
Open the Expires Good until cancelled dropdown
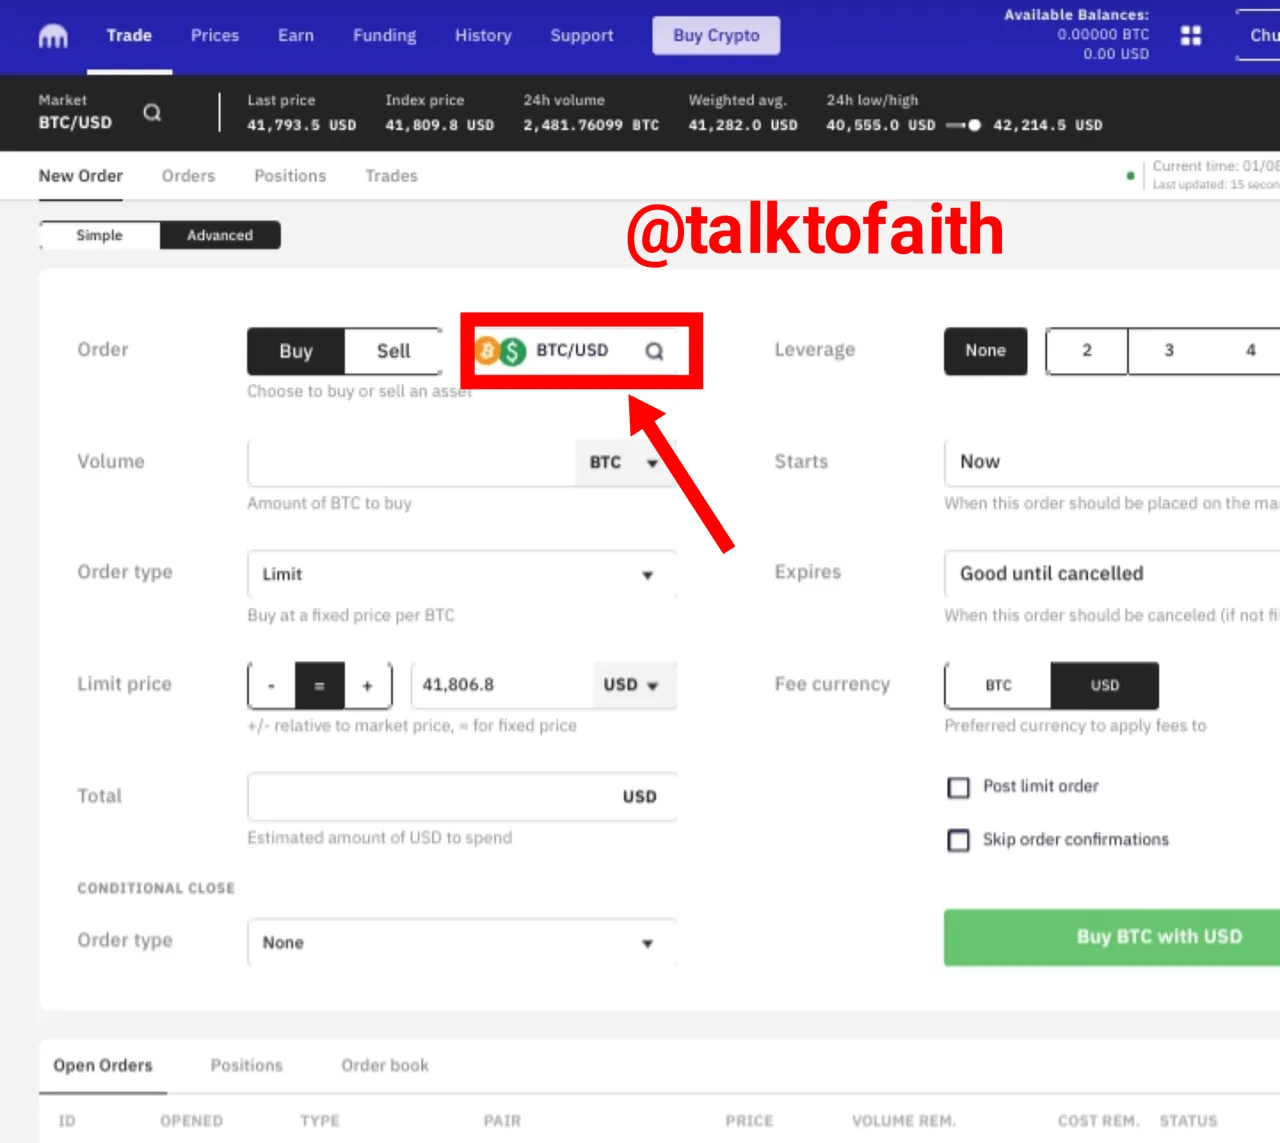[1112, 574]
